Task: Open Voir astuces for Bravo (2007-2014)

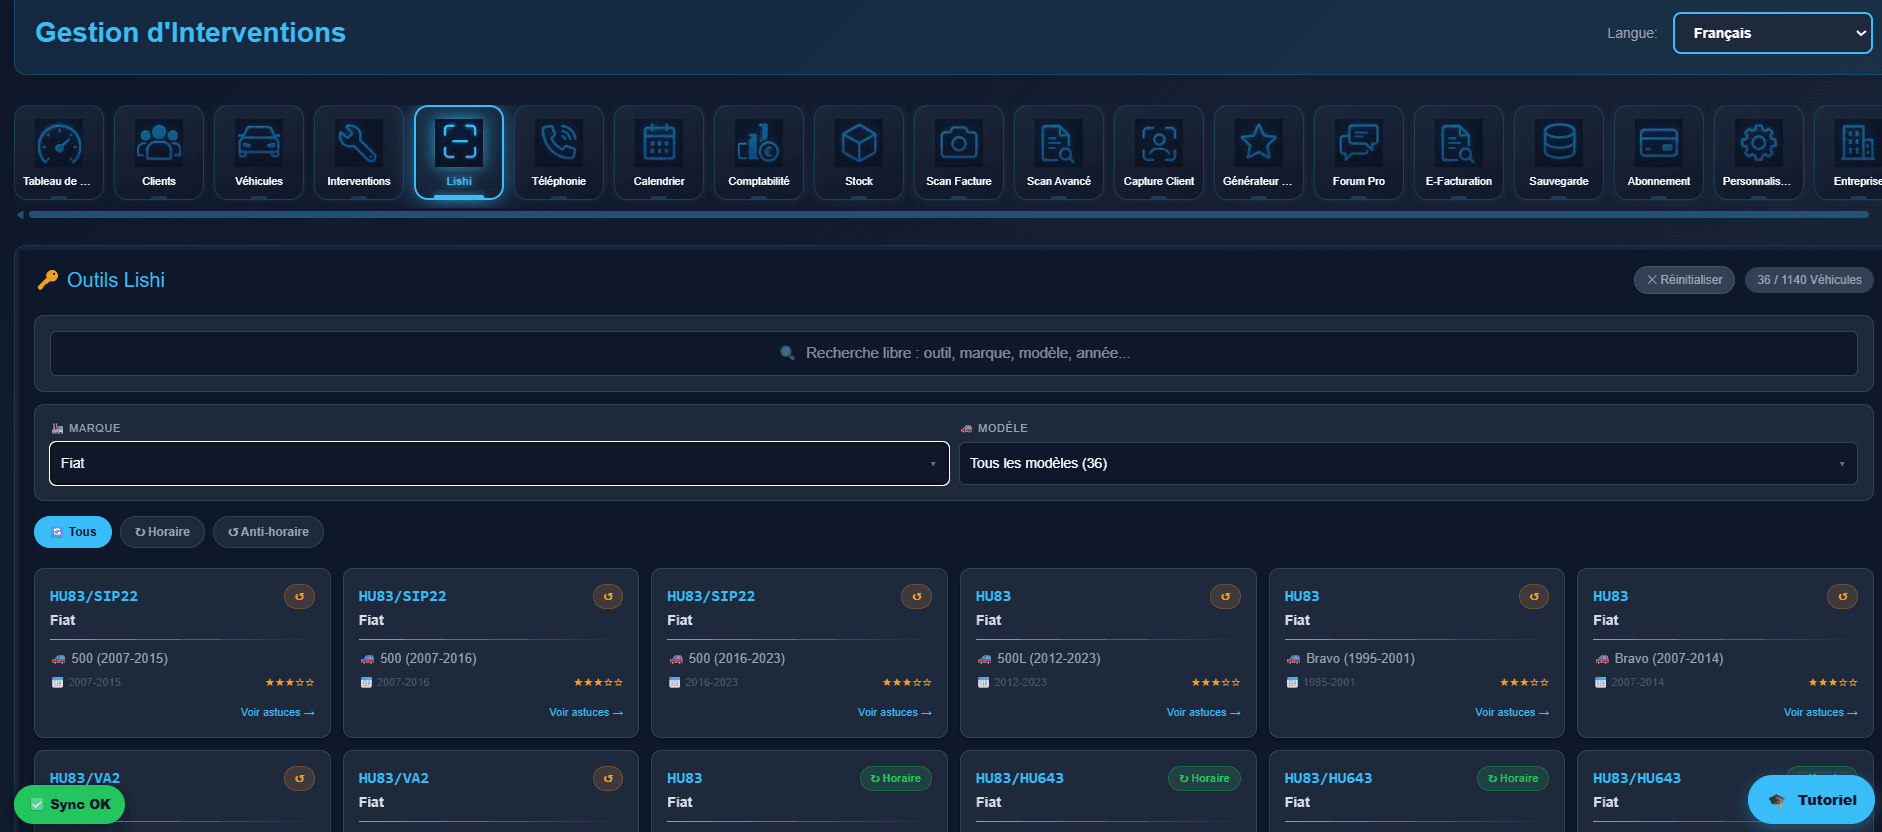Action: coord(1821,713)
